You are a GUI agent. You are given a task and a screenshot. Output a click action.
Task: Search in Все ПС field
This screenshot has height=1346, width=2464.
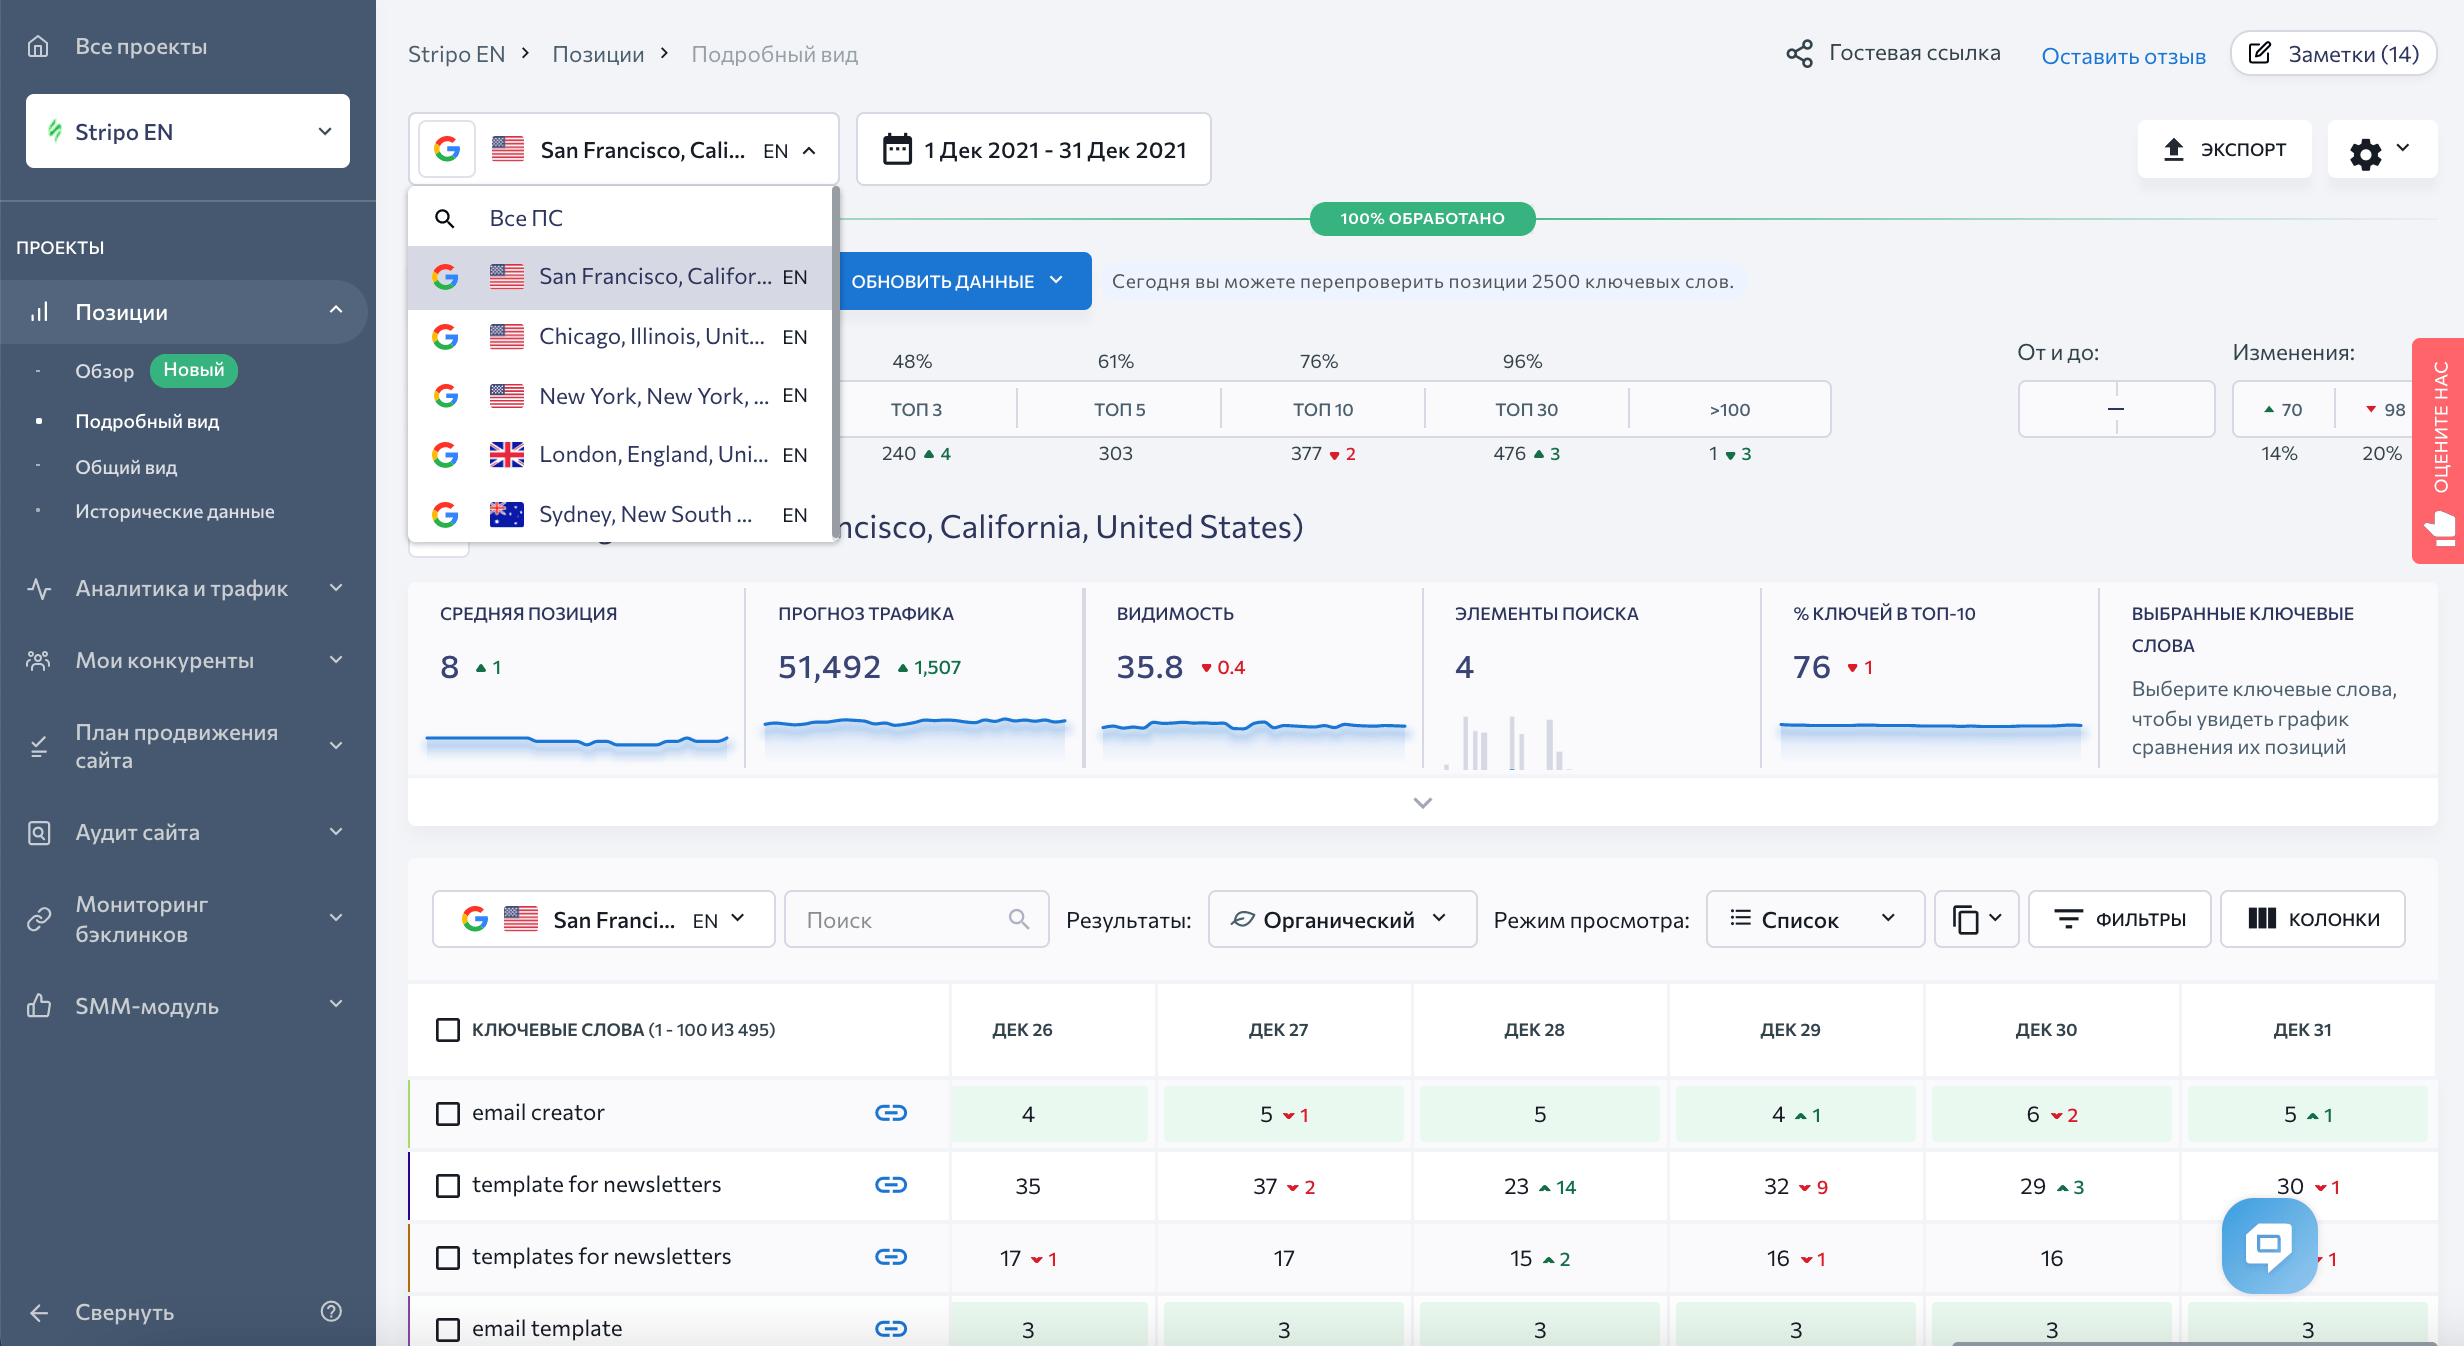[620, 218]
